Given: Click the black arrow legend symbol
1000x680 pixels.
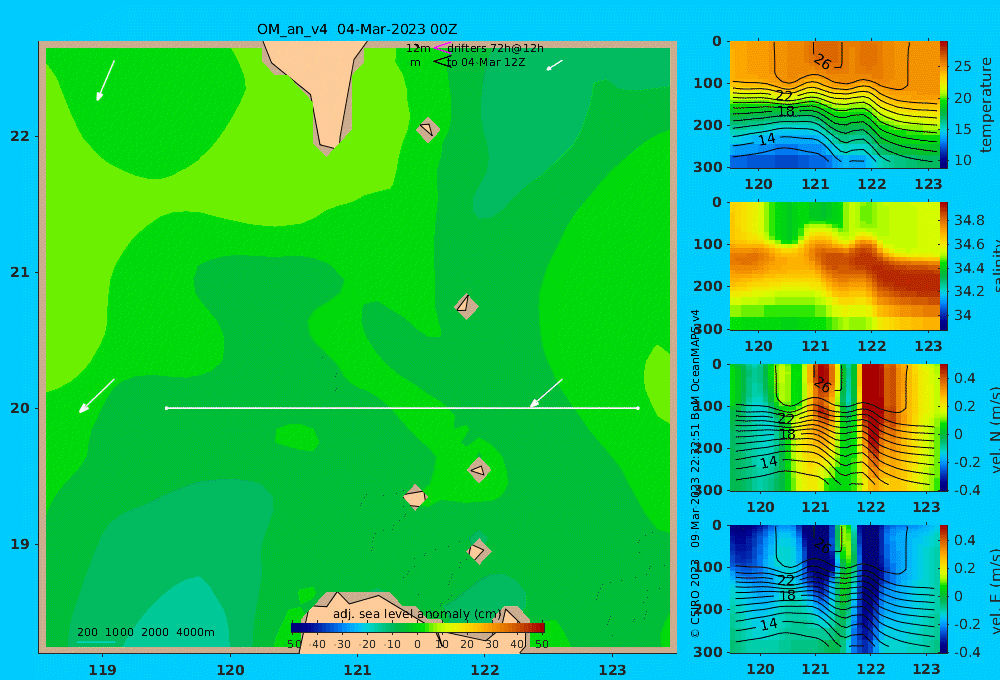Looking at the screenshot, I should click(x=442, y=61).
